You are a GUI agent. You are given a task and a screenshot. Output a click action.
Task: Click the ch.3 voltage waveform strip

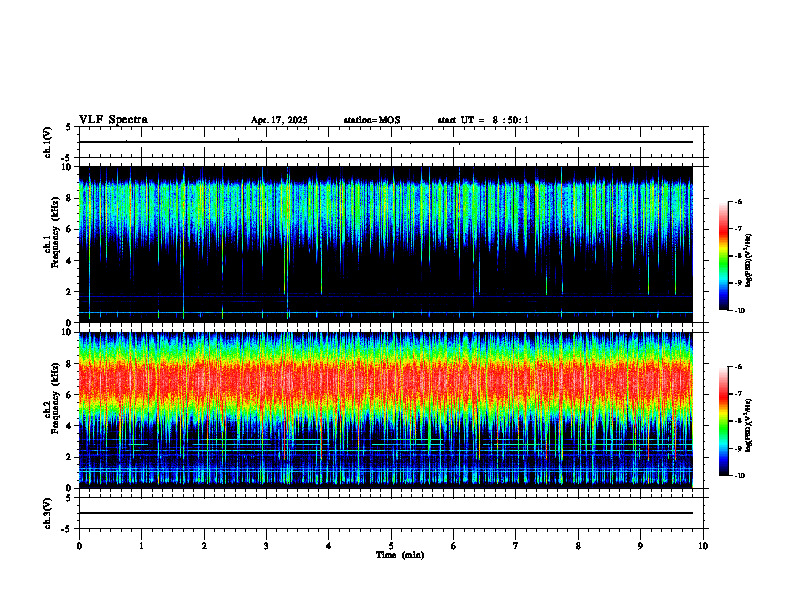[x=391, y=513]
